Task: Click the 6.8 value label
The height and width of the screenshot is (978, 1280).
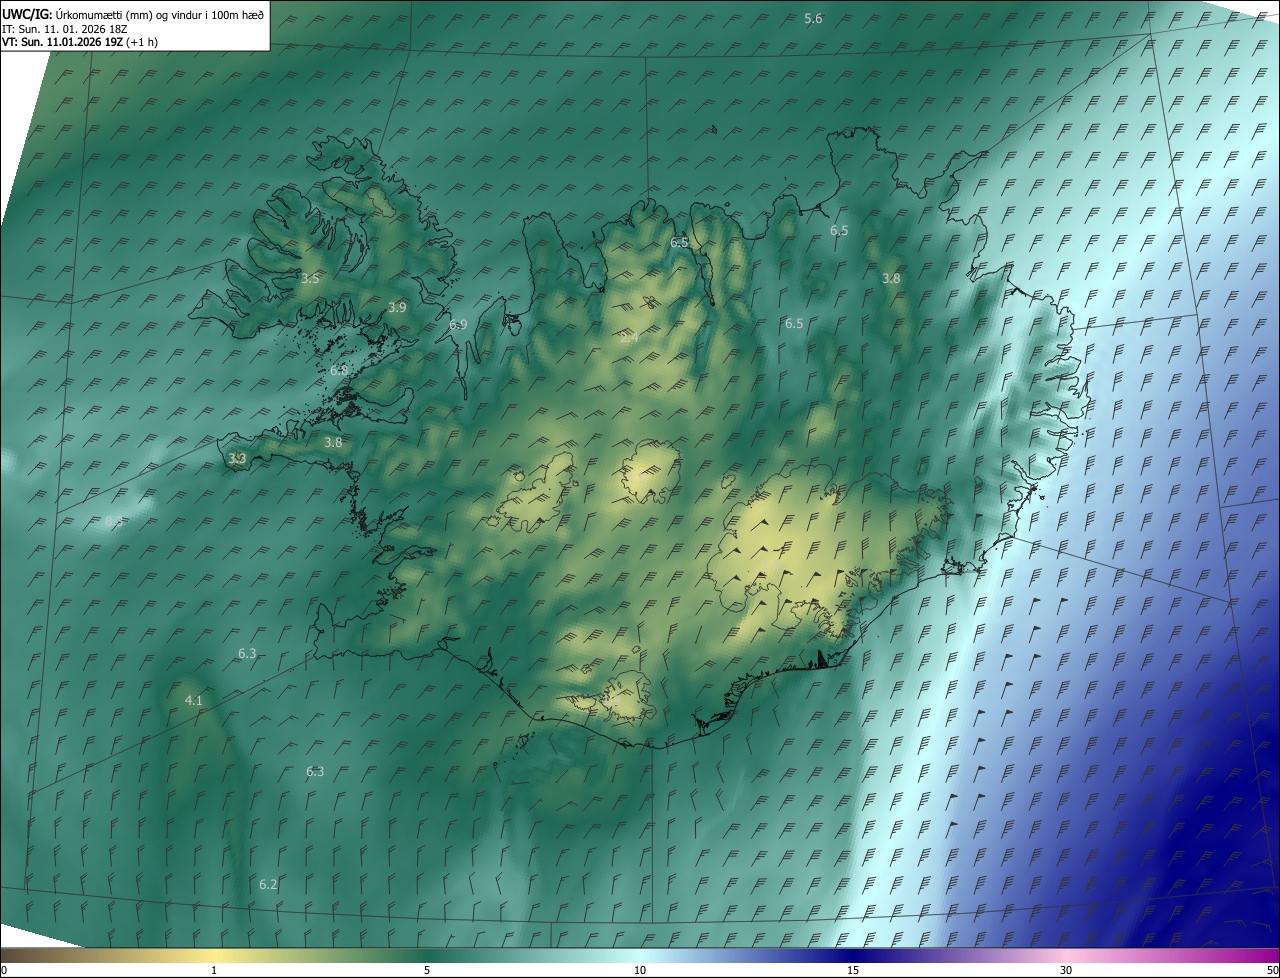Action: (x=339, y=370)
